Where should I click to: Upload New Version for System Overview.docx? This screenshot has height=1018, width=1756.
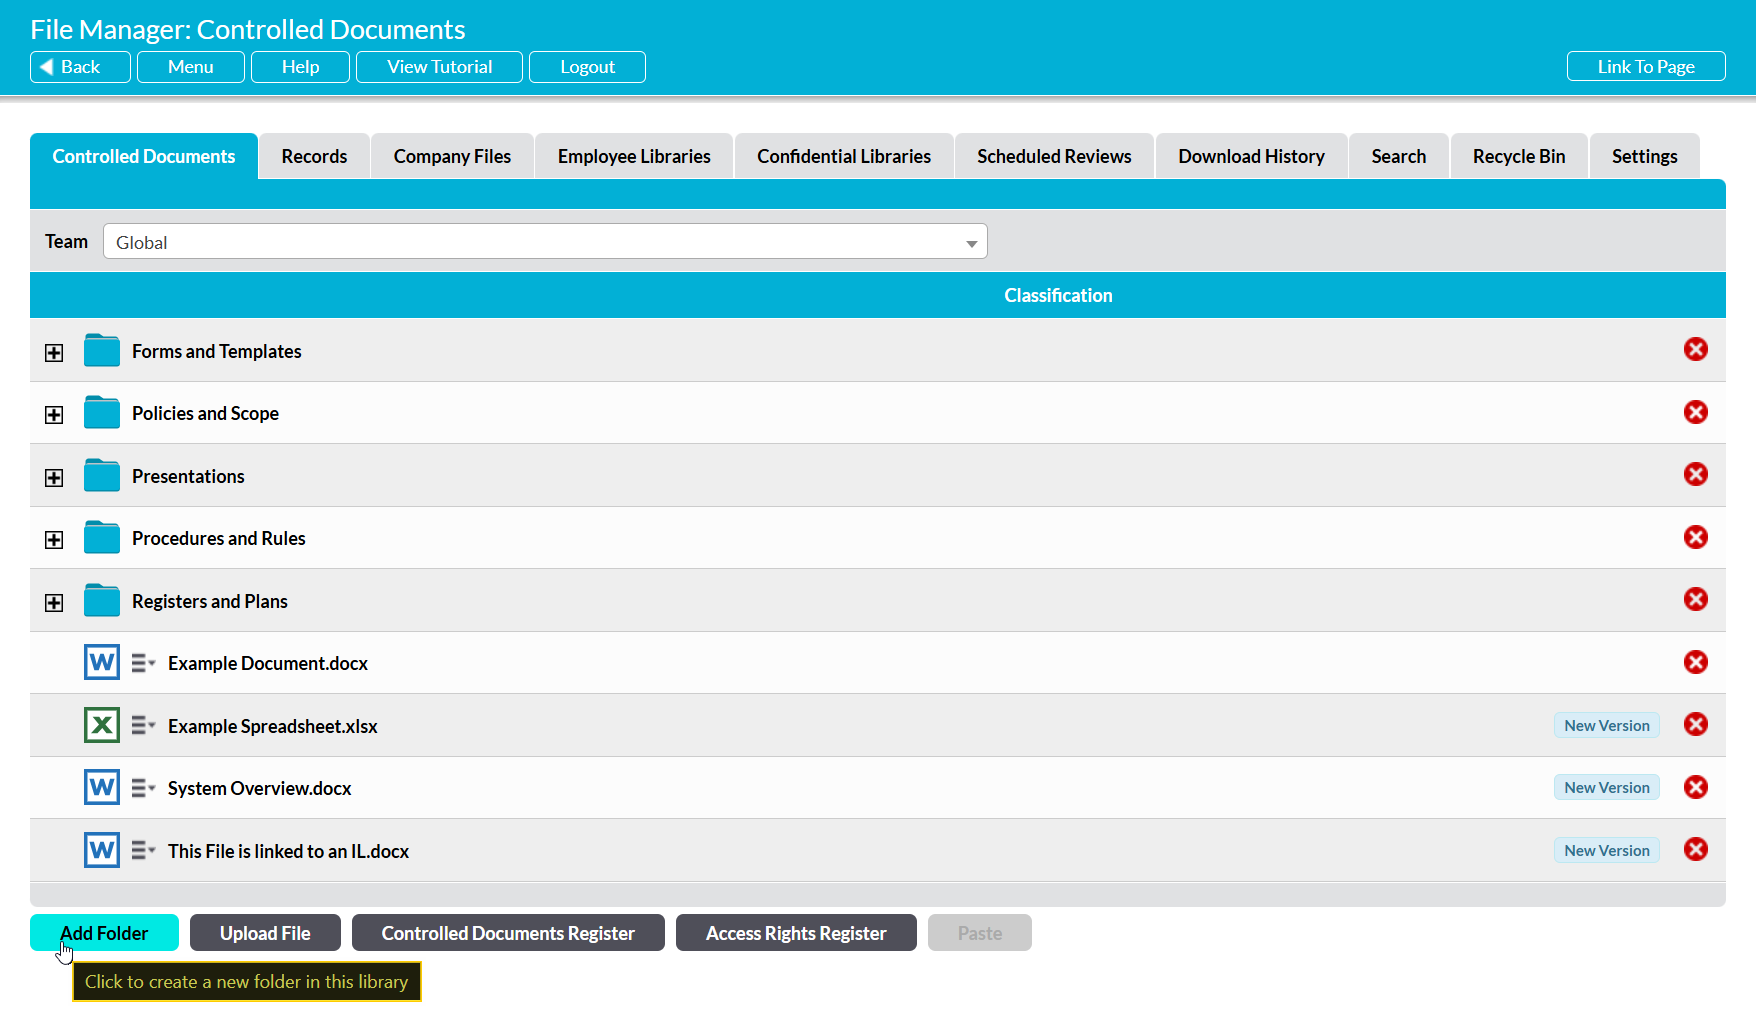[1606, 788]
